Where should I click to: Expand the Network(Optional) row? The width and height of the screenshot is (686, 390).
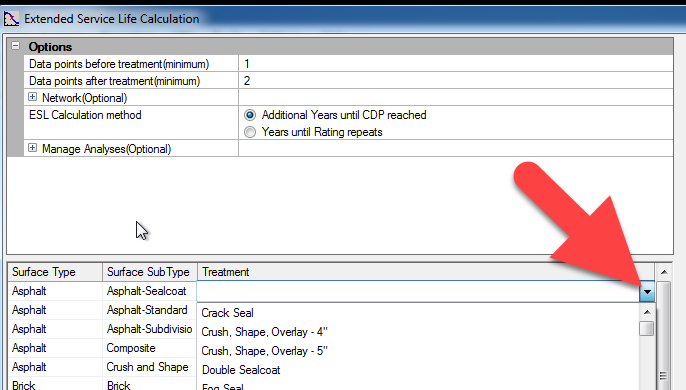(x=32, y=97)
